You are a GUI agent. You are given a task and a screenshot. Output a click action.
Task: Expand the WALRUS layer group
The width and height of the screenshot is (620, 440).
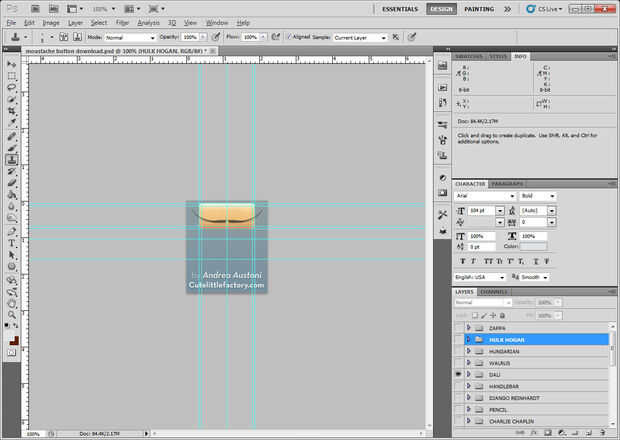[468, 363]
